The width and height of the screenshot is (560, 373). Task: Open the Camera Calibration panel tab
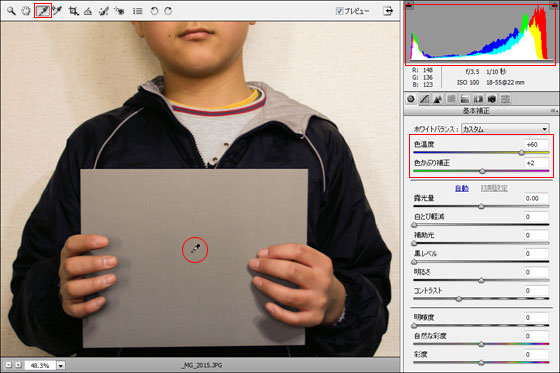coord(492,99)
